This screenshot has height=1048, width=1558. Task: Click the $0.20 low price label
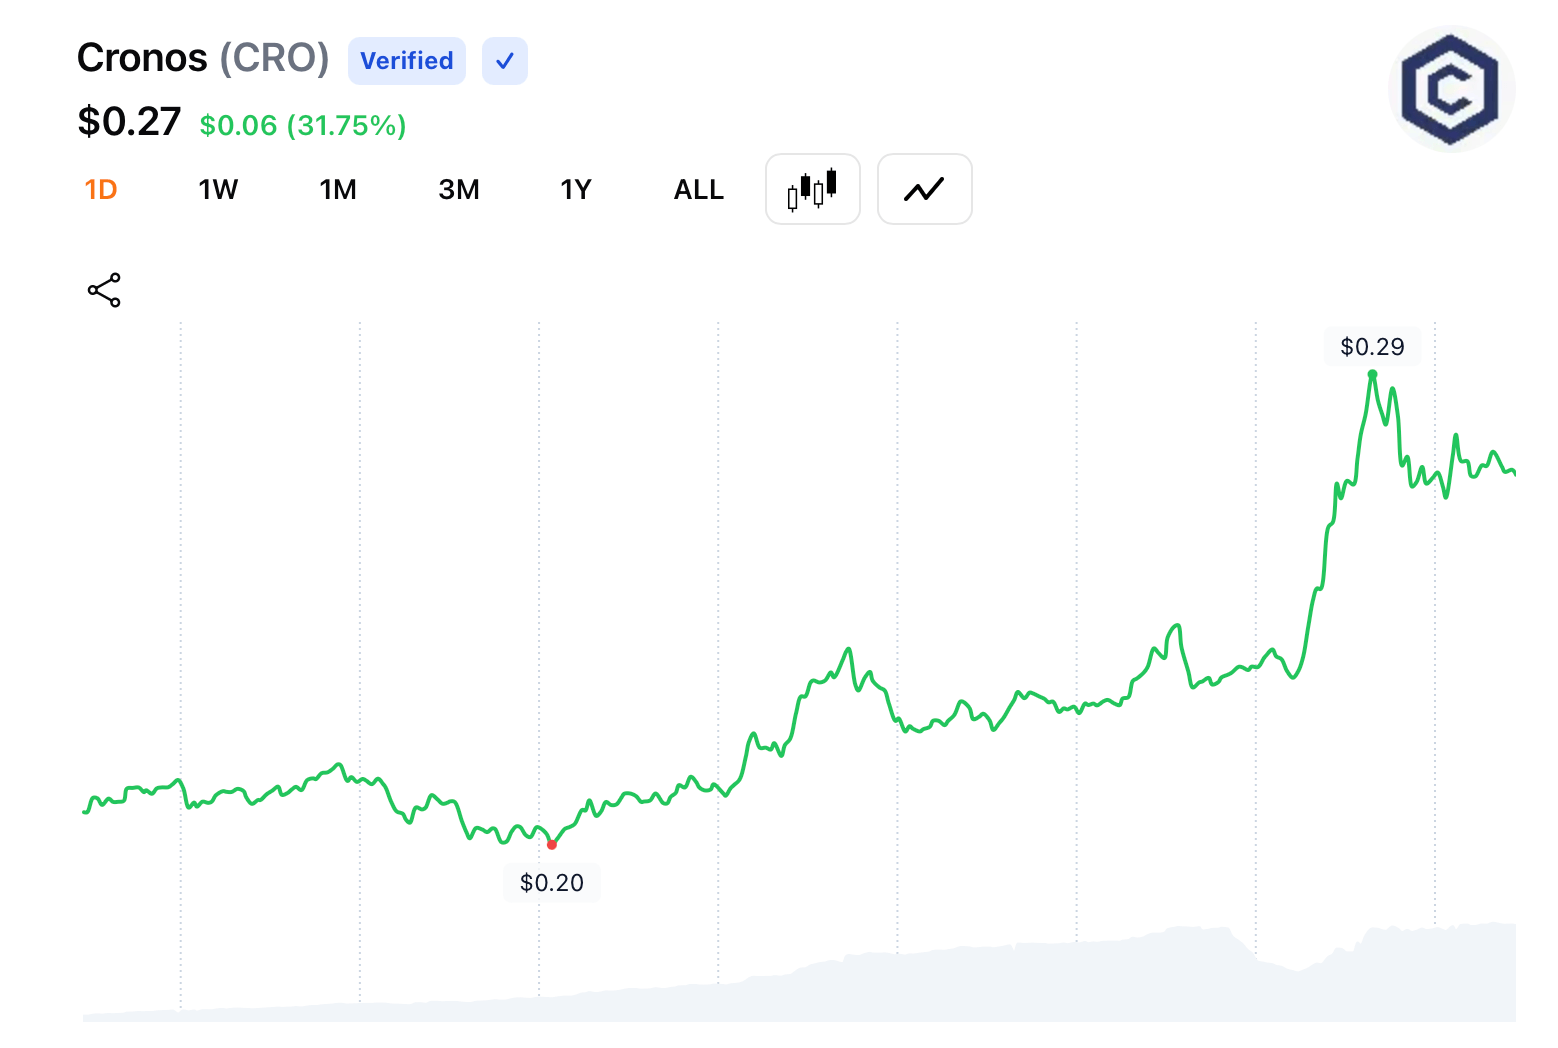point(552,883)
